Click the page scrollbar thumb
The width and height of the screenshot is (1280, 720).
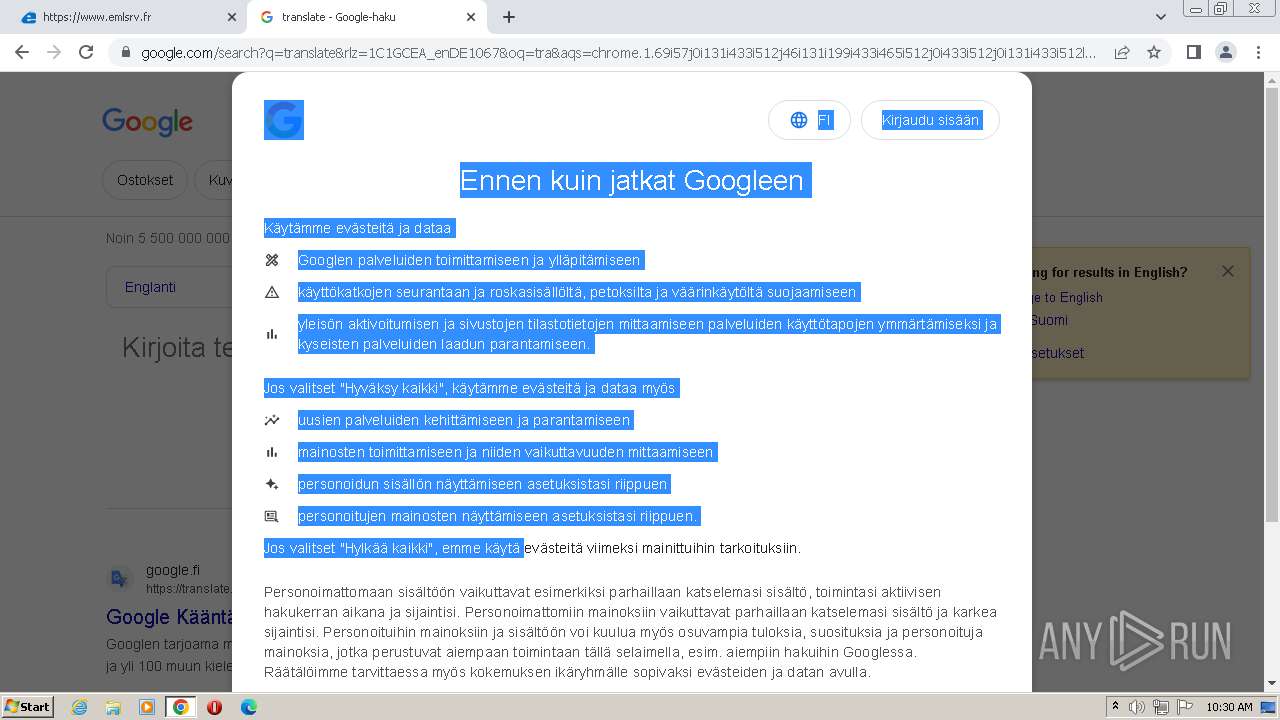[x=1271, y=305]
